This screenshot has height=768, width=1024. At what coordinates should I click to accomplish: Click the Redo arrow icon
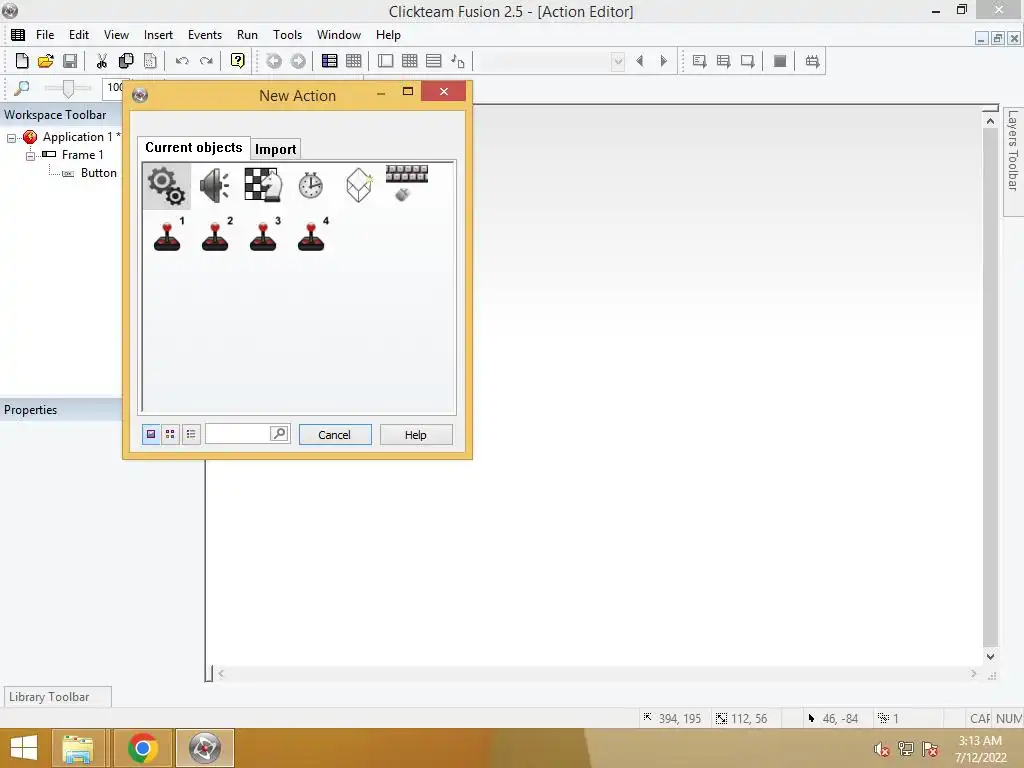pos(206,61)
